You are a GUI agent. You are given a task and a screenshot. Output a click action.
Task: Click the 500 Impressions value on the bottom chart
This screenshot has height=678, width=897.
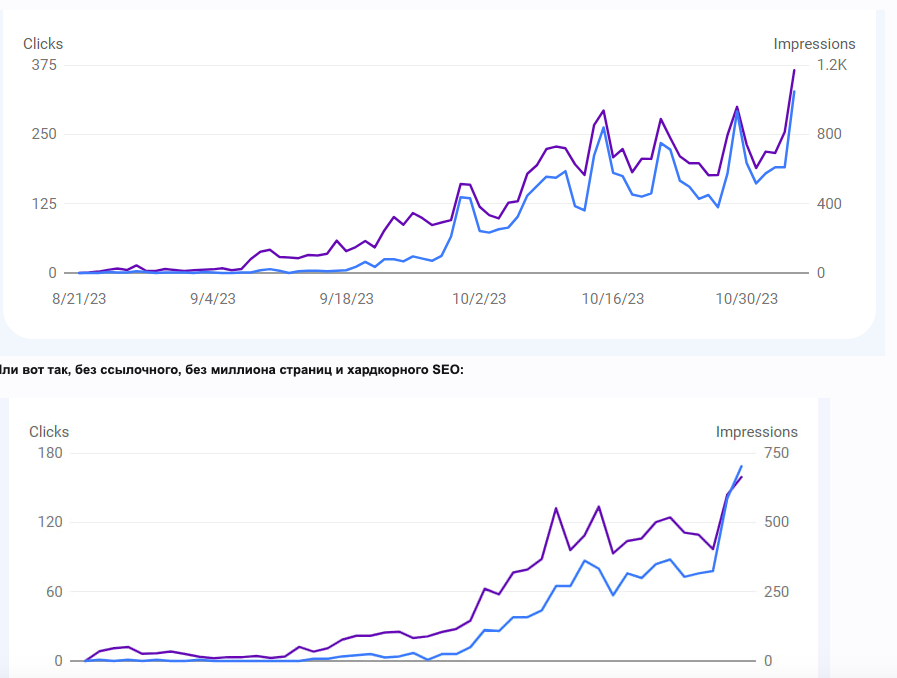pyautogui.click(x=776, y=523)
